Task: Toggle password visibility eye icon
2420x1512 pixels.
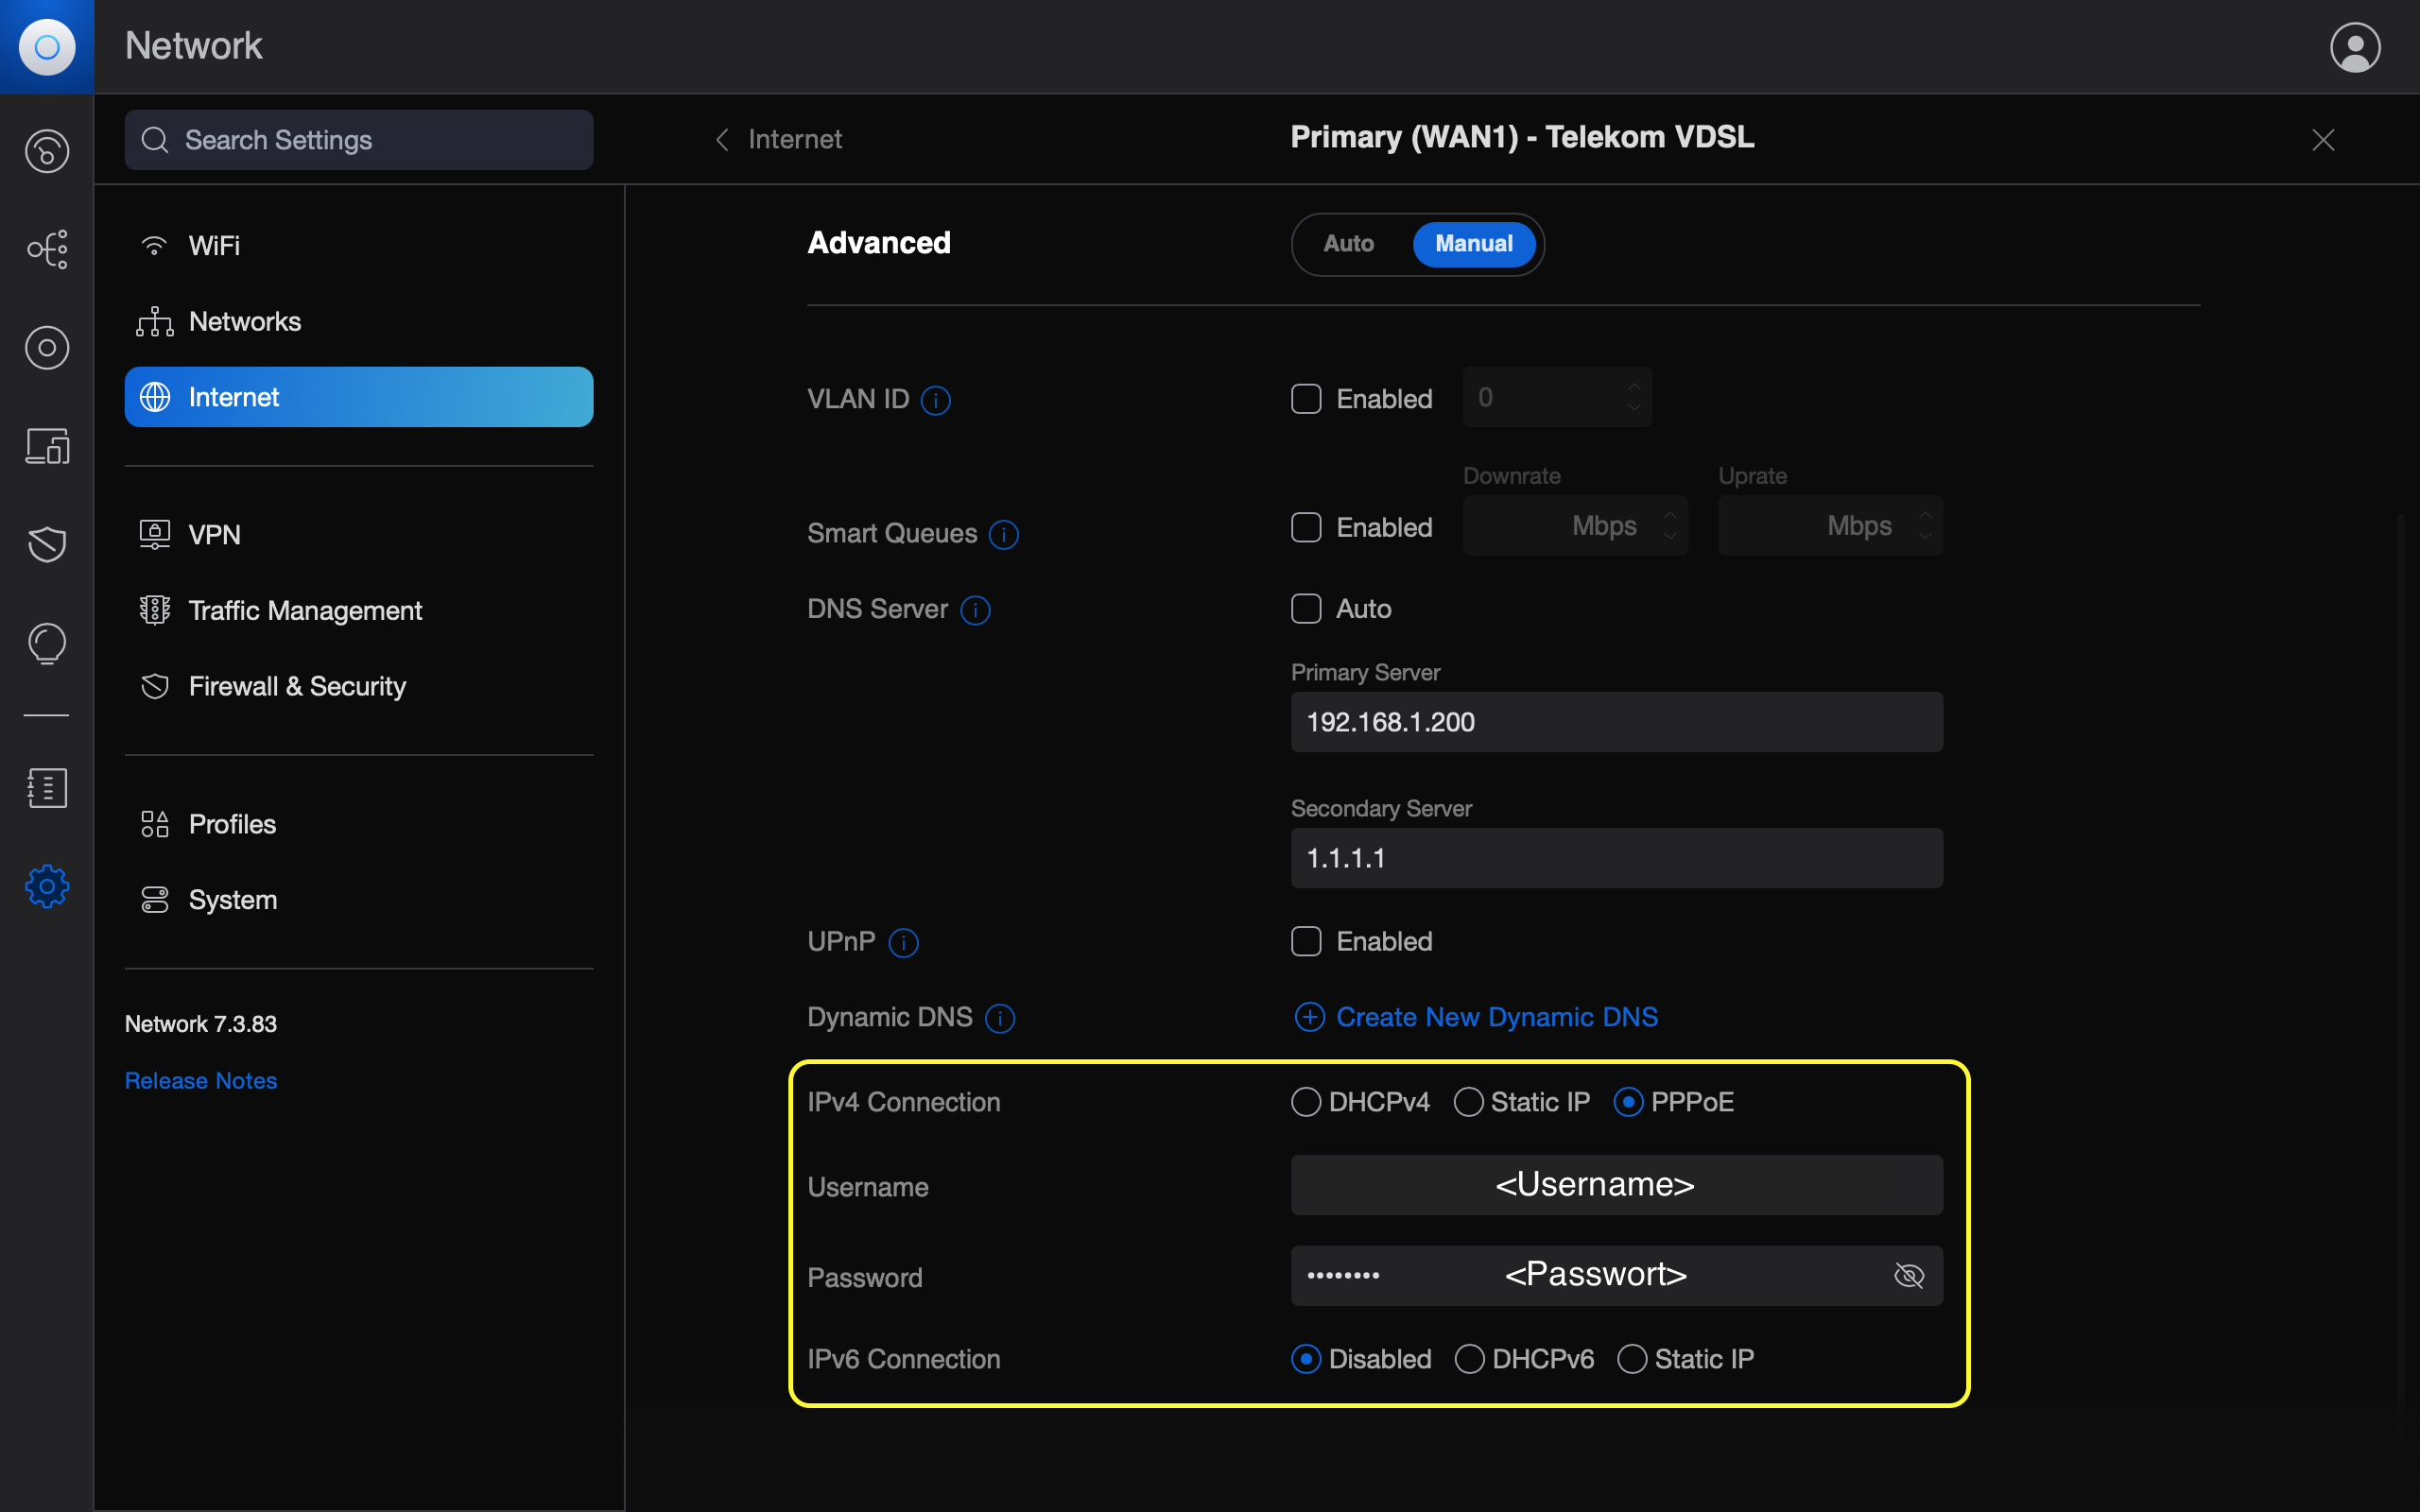Action: pos(1908,1276)
